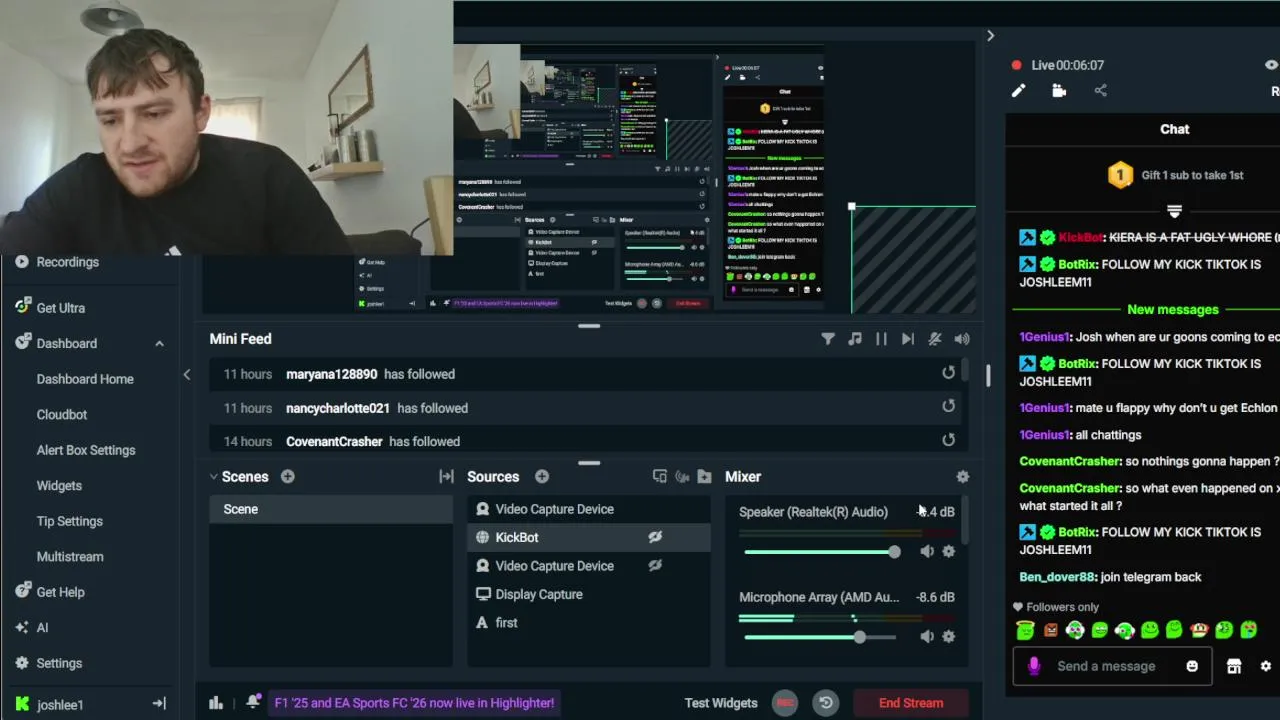Click the Gift 1 sub leaderboard banner

click(1175, 175)
